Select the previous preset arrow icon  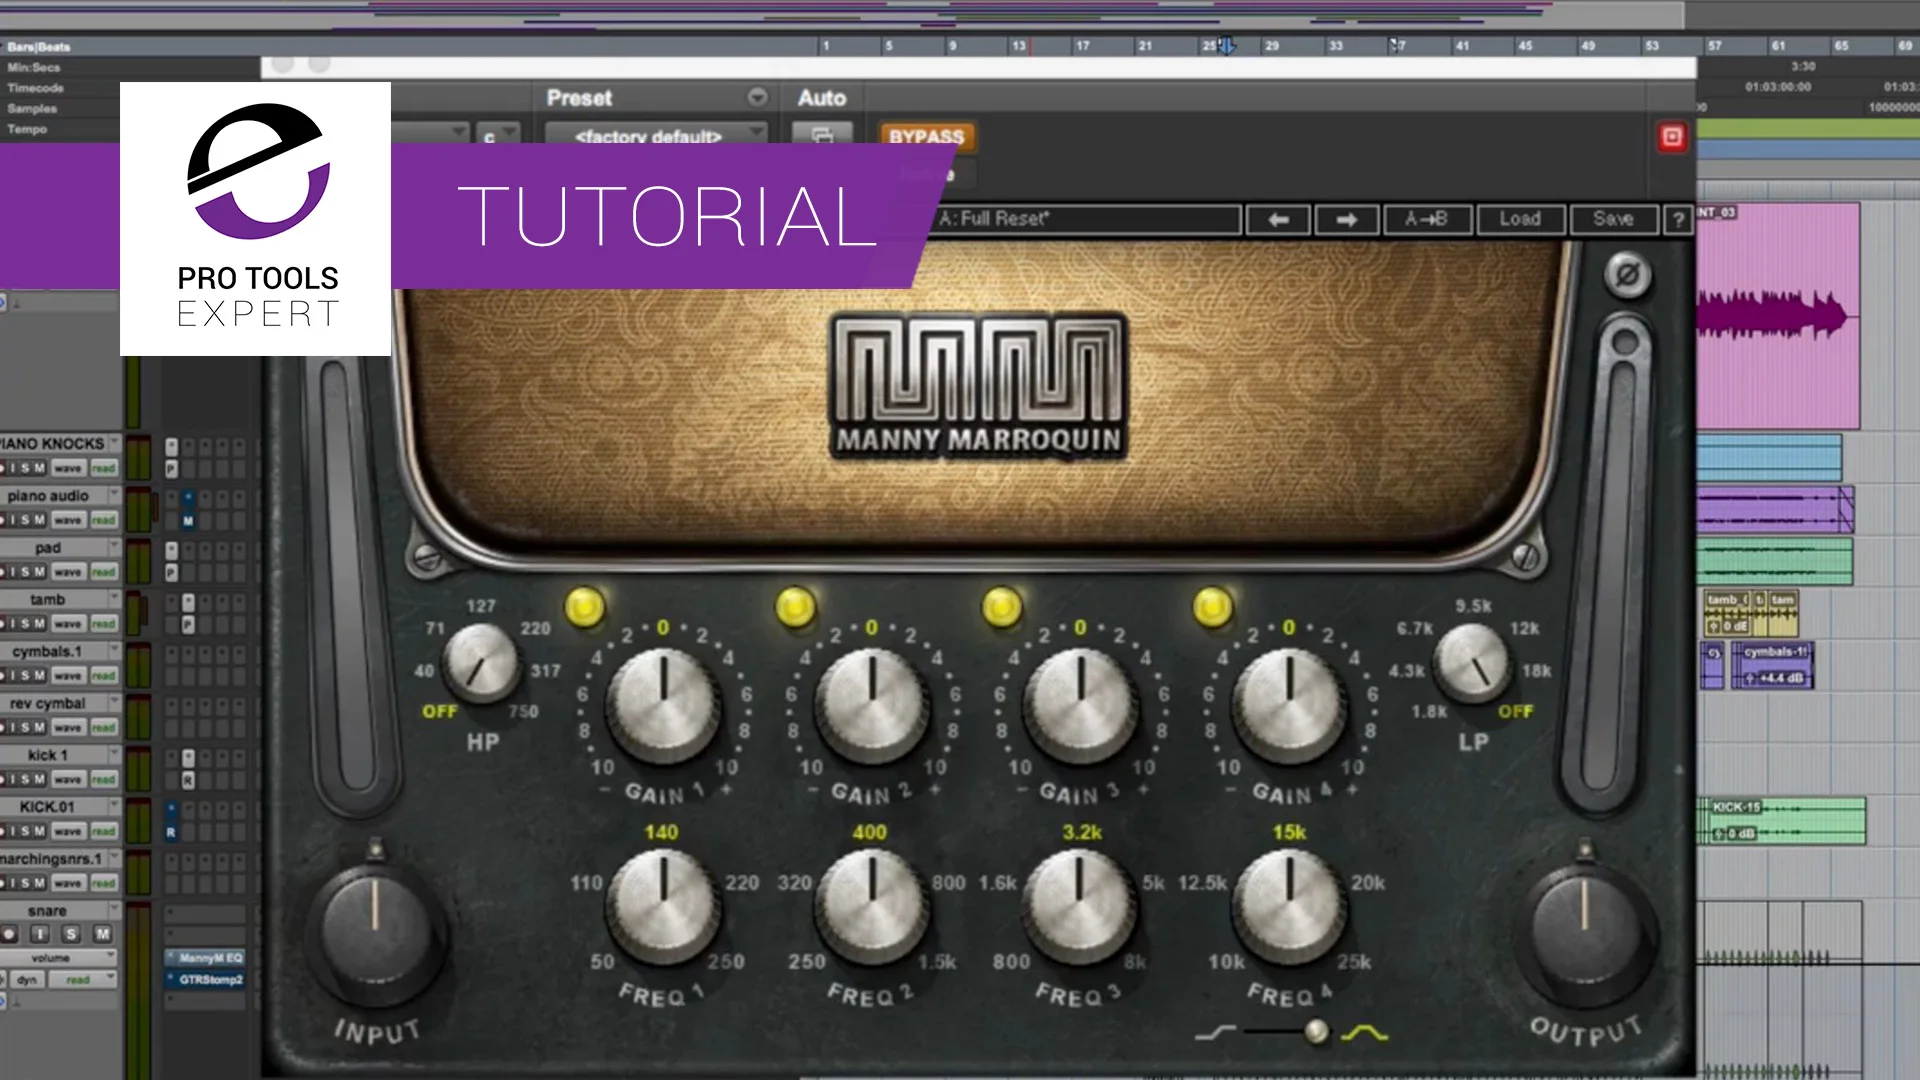point(1277,220)
